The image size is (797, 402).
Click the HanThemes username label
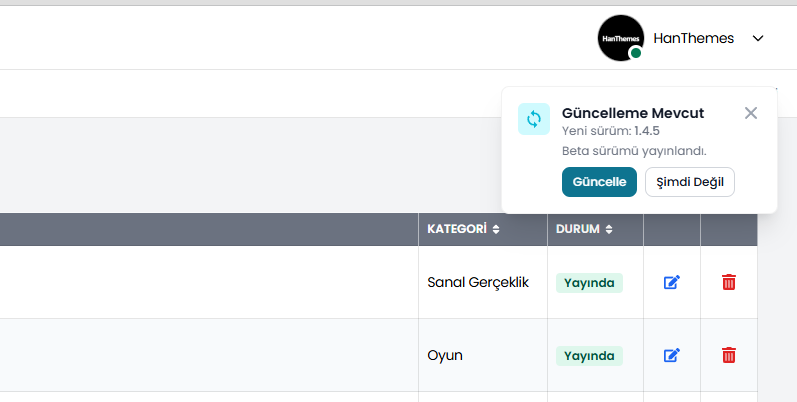[693, 38]
